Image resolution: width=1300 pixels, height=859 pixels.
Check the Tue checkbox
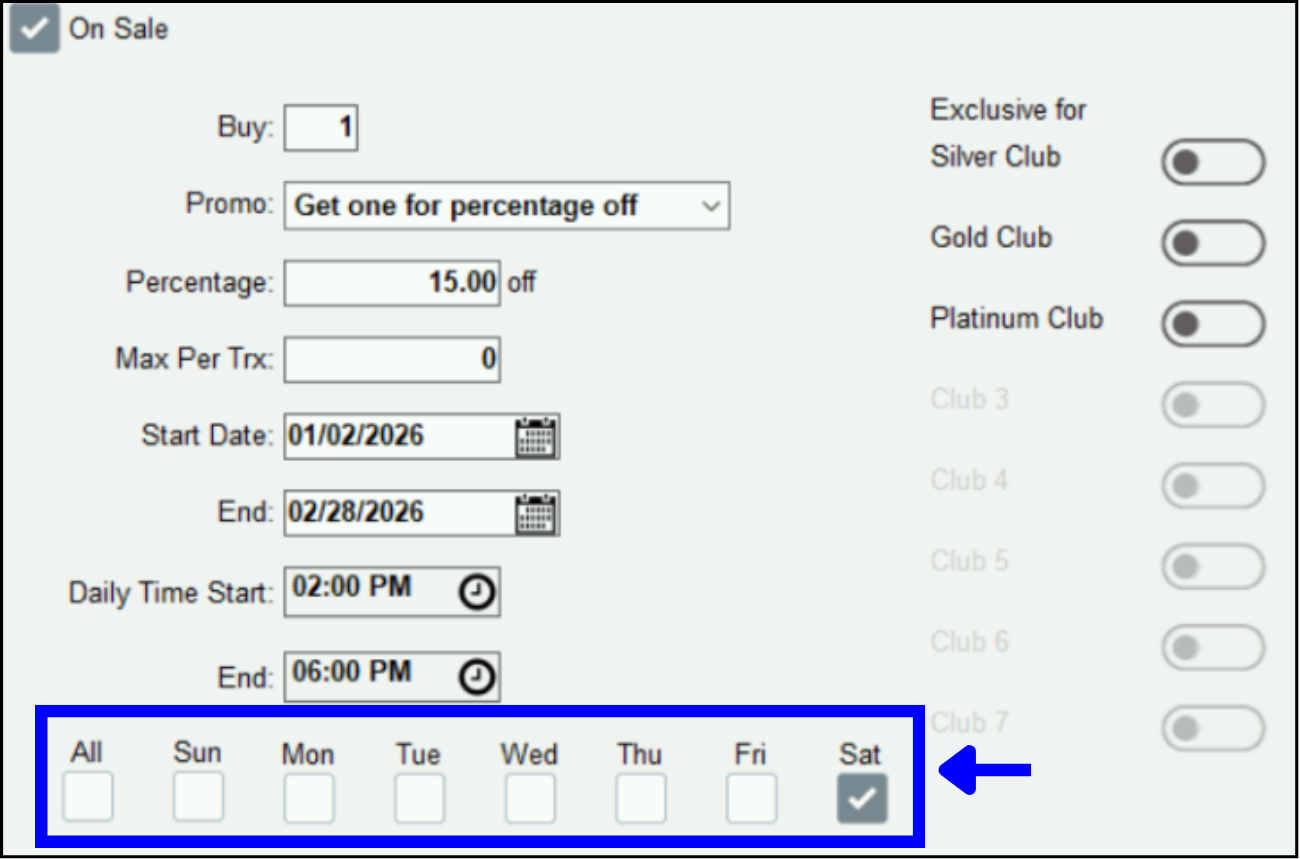tap(419, 798)
